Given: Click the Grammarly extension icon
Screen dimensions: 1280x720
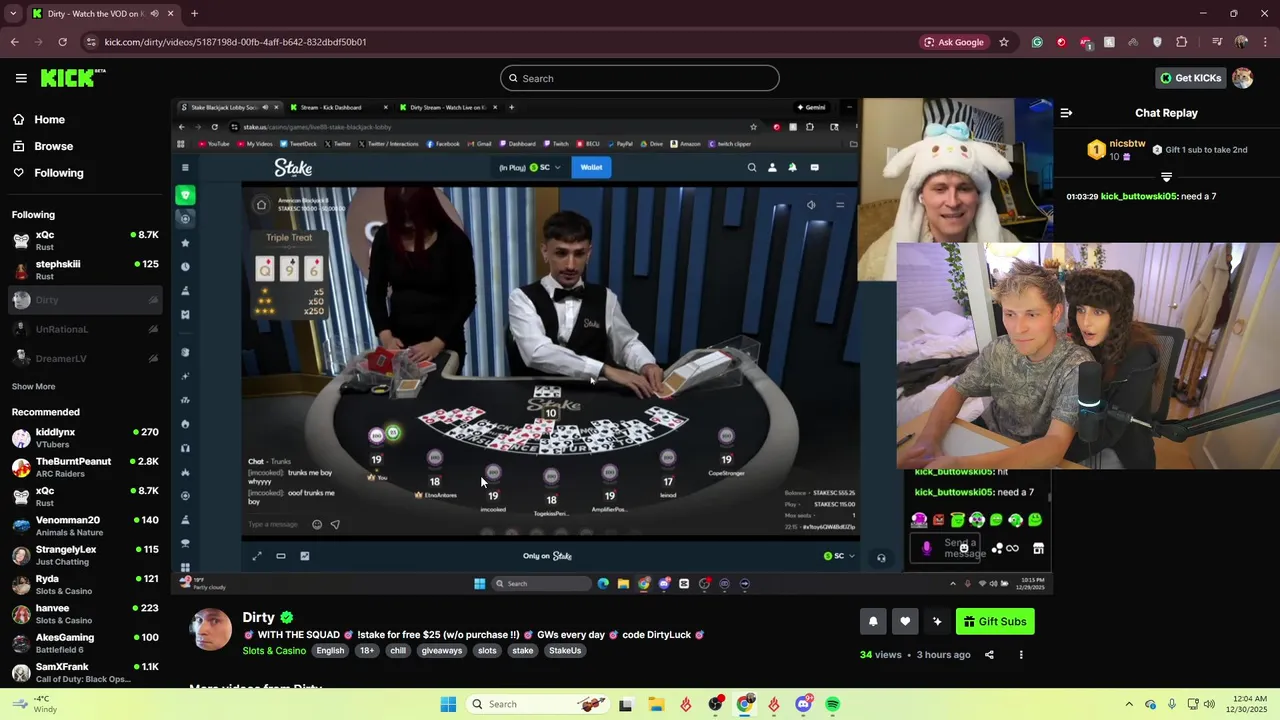Looking at the screenshot, I should tap(1037, 42).
